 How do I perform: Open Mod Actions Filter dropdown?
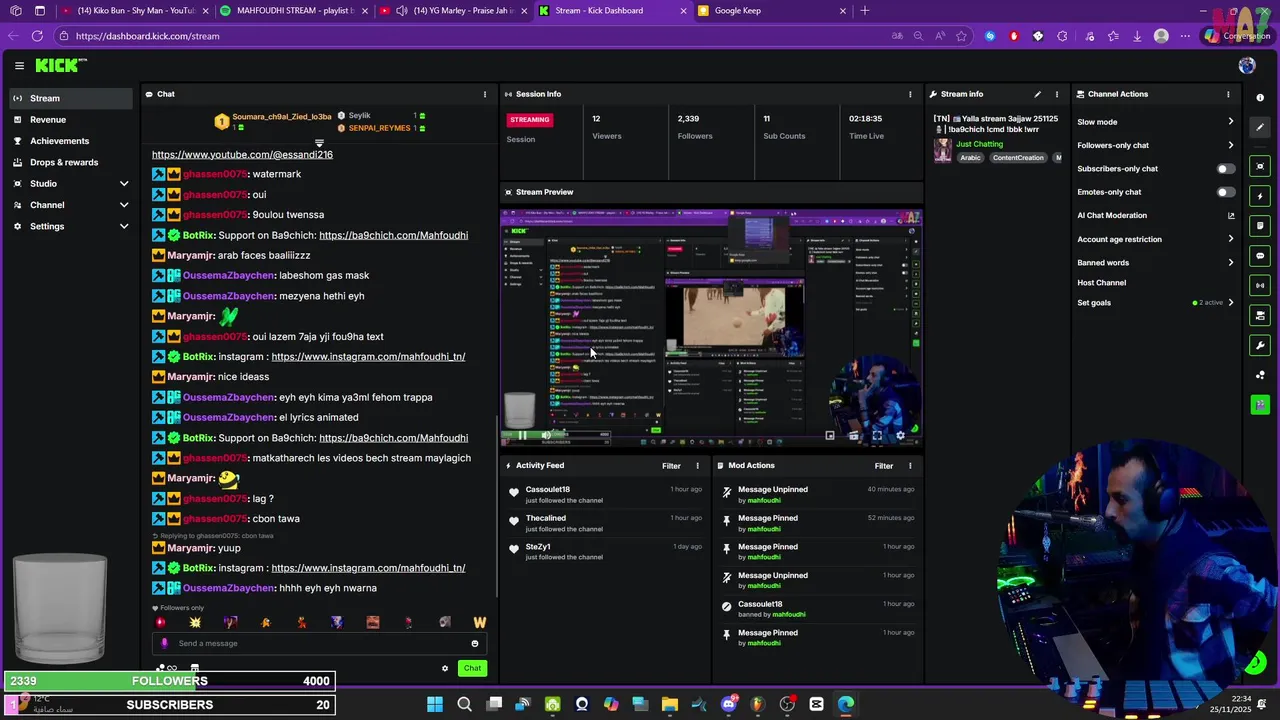884,466
